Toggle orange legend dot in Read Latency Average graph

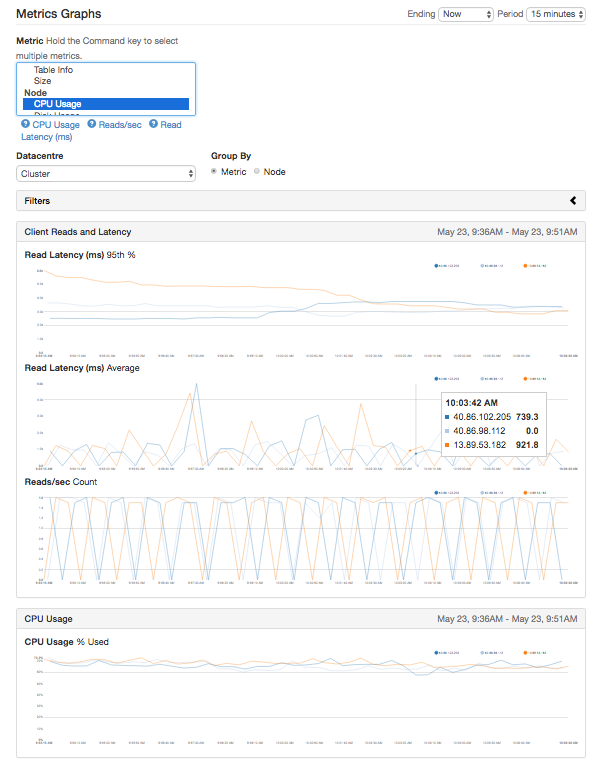pos(525,379)
